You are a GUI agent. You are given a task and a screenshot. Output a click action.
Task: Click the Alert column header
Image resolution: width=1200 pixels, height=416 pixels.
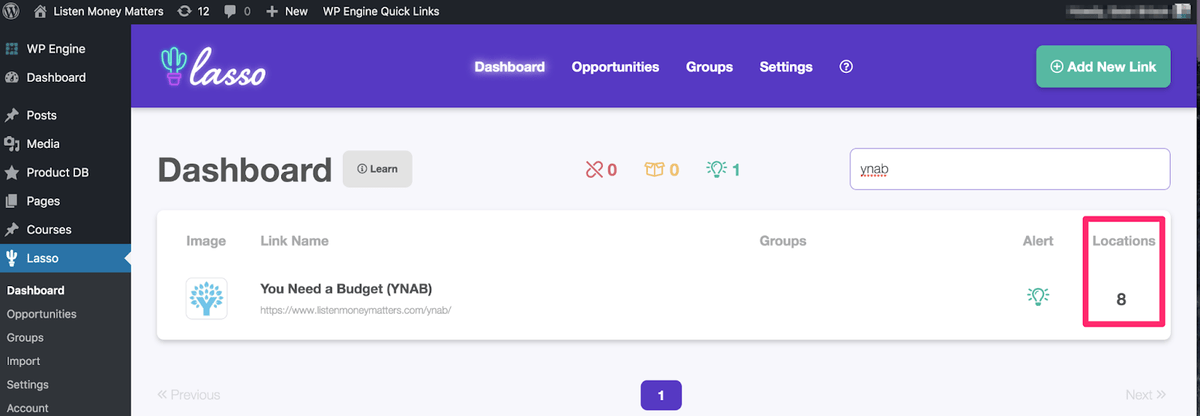point(1038,241)
